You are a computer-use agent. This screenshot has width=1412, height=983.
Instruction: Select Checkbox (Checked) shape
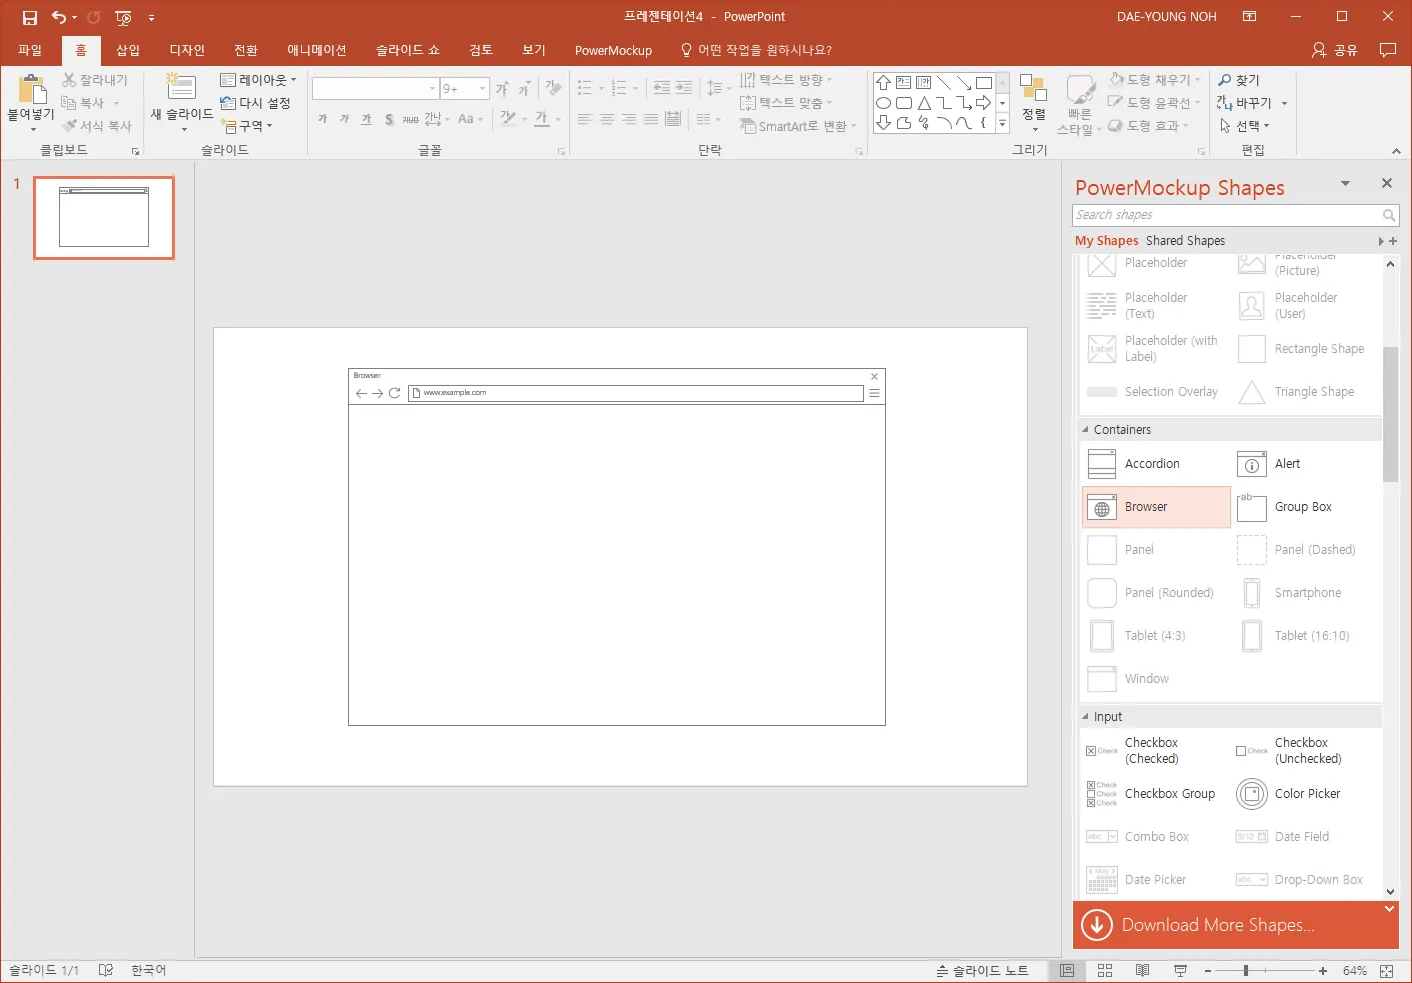[x=1151, y=751]
